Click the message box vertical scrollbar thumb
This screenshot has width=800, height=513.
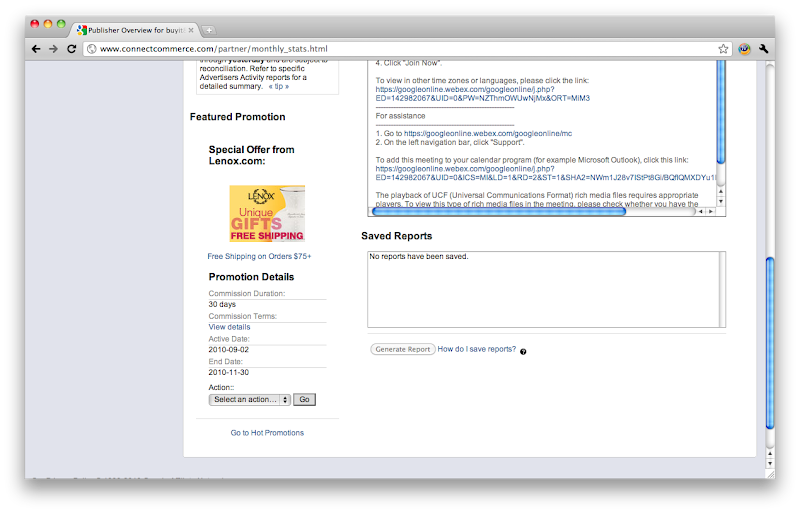(721, 112)
